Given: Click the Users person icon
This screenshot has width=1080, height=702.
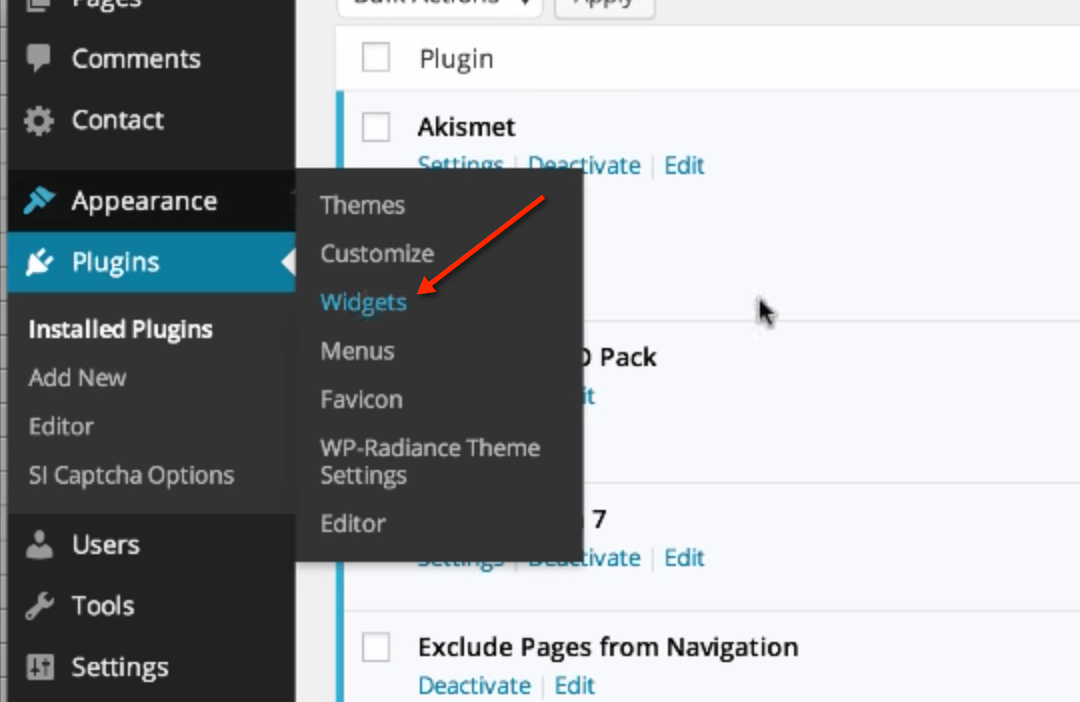Looking at the screenshot, I should [39, 545].
